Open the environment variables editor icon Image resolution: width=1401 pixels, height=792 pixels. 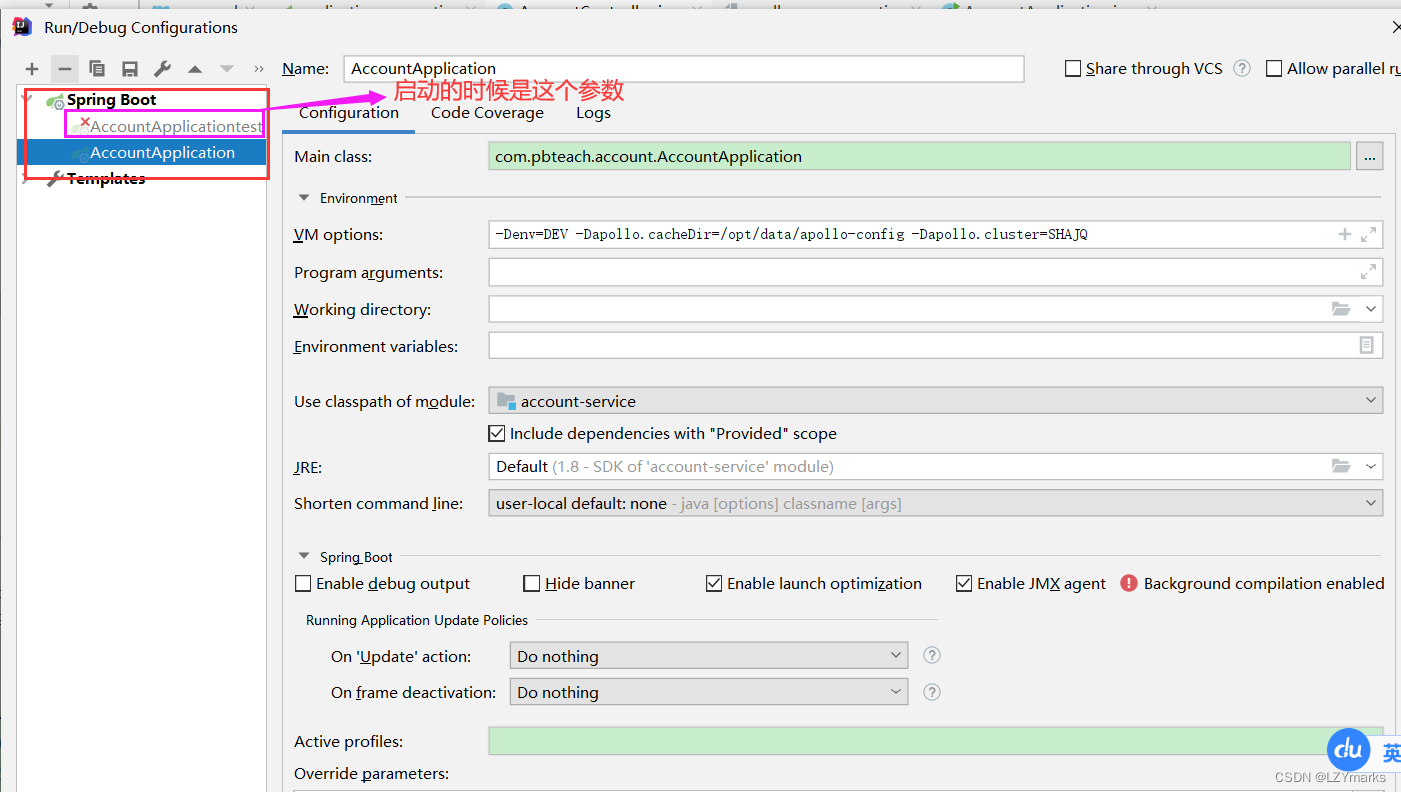(x=1367, y=345)
